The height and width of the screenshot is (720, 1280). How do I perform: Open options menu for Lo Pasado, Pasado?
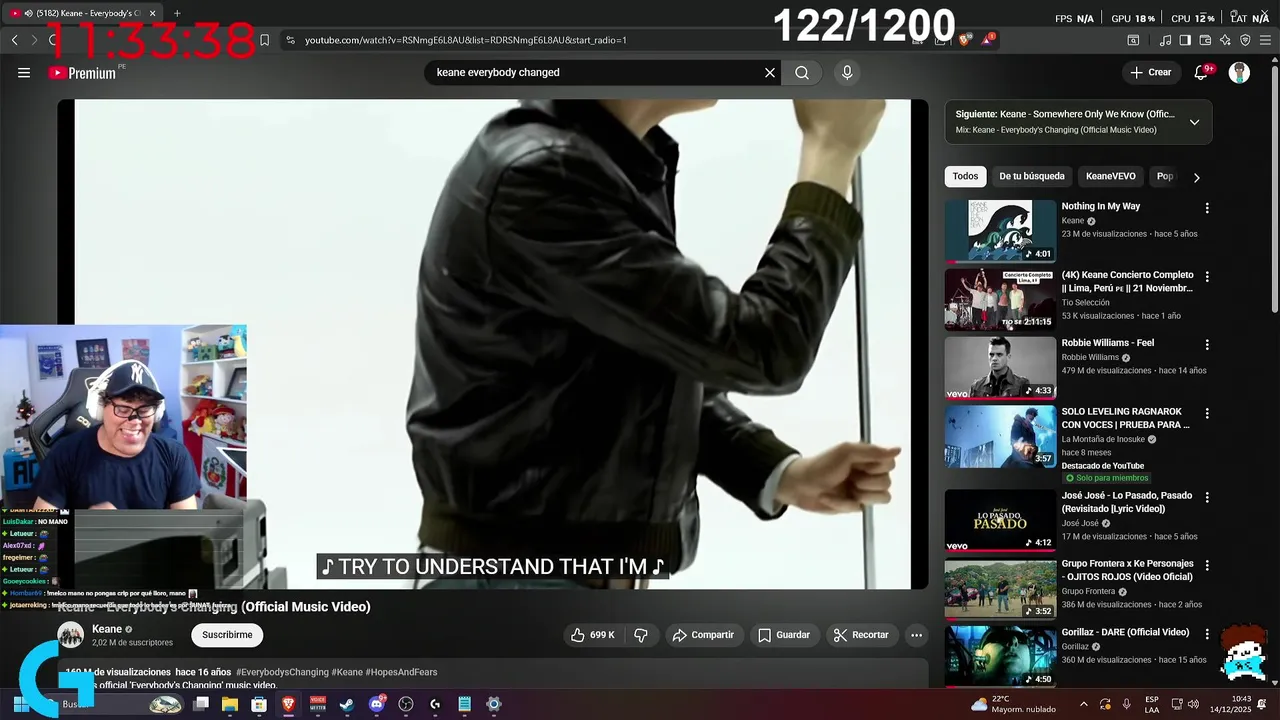[x=1207, y=497]
